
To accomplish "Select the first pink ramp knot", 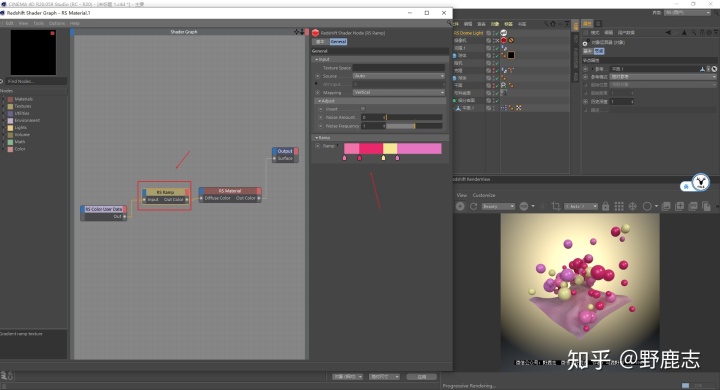I will (344, 158).
